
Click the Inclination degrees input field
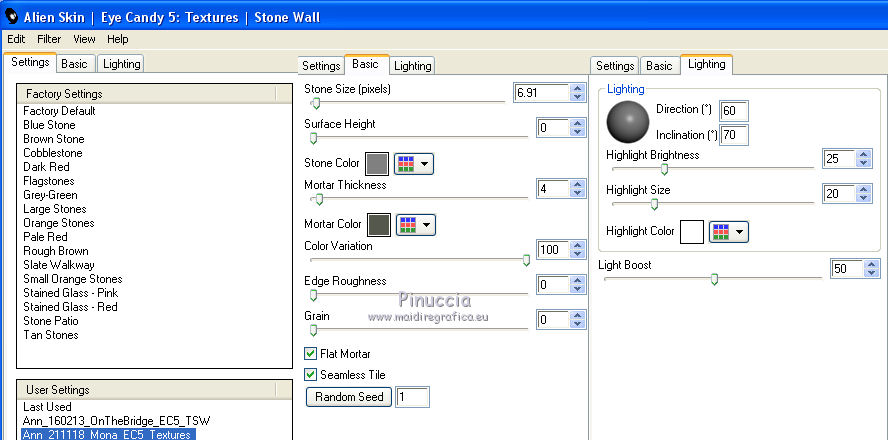734,136
